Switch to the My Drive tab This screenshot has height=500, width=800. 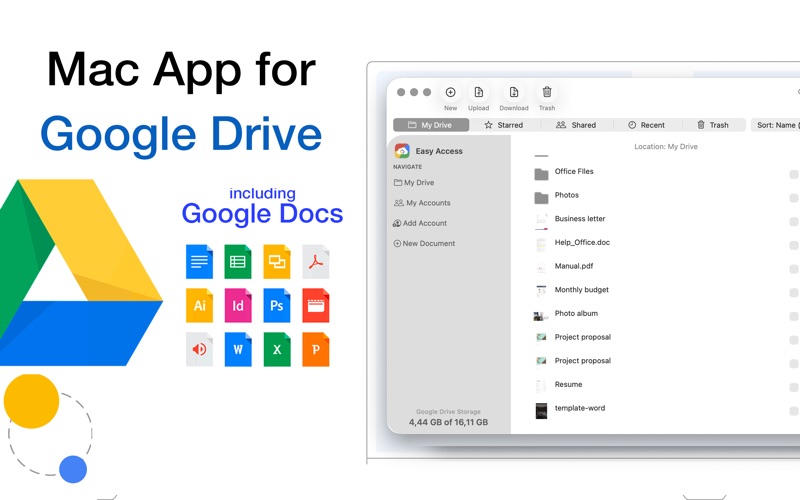[431, 125]
